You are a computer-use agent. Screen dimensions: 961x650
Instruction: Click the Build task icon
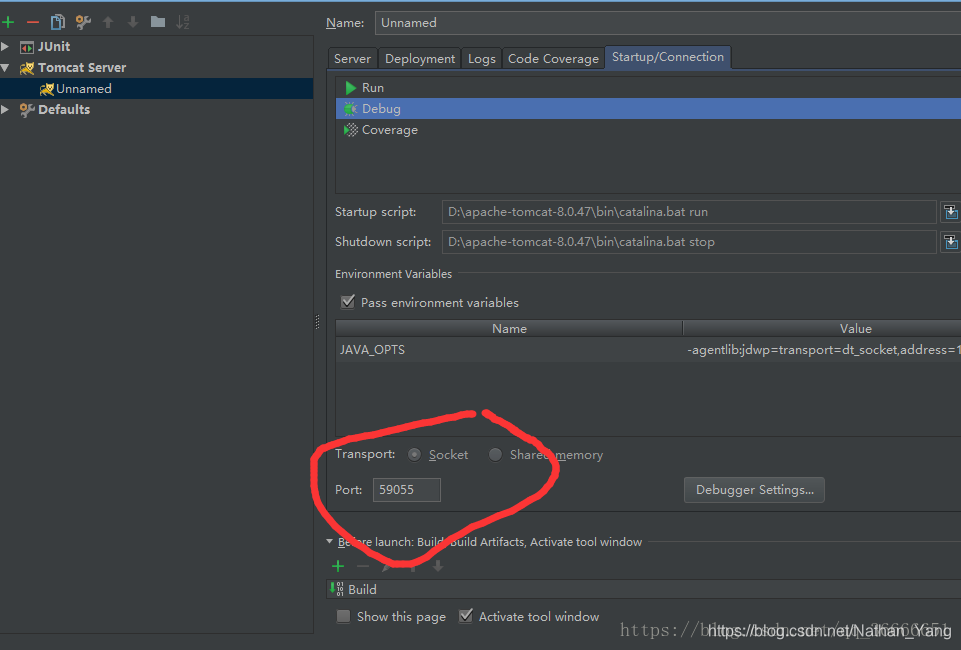[336, 589]
